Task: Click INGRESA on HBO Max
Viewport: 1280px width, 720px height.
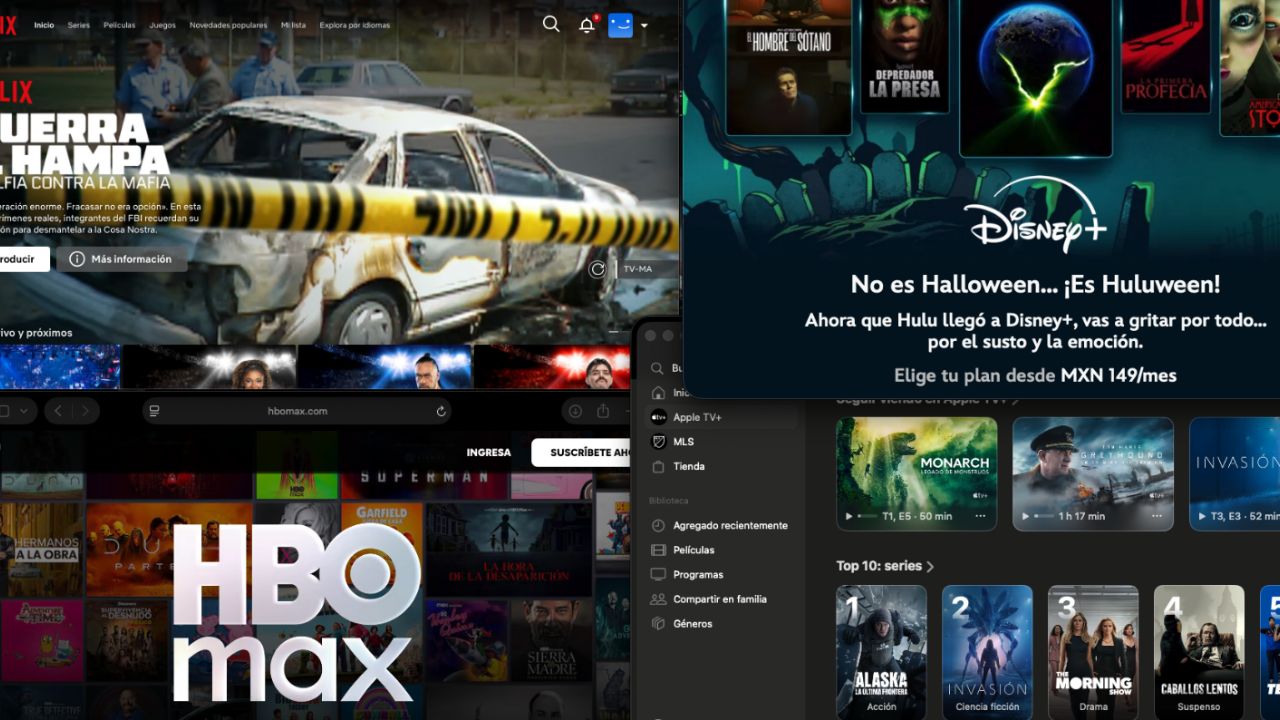Action: pyautogui.click(x=488, y=452)
